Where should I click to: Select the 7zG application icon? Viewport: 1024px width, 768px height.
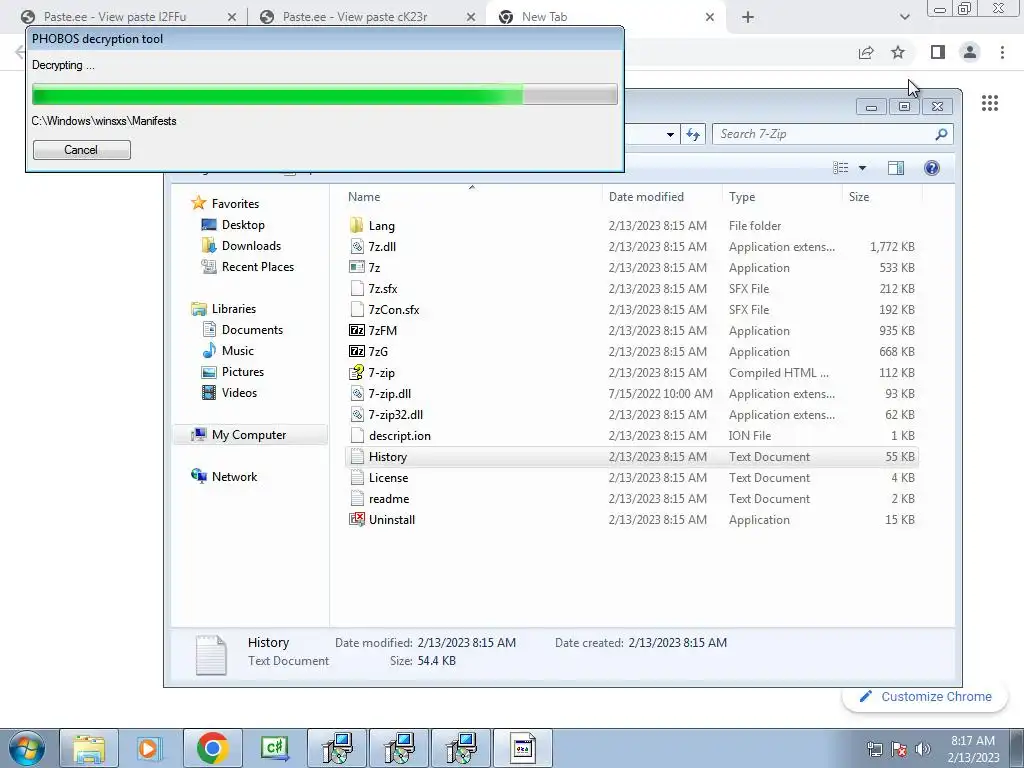(357, 351)
